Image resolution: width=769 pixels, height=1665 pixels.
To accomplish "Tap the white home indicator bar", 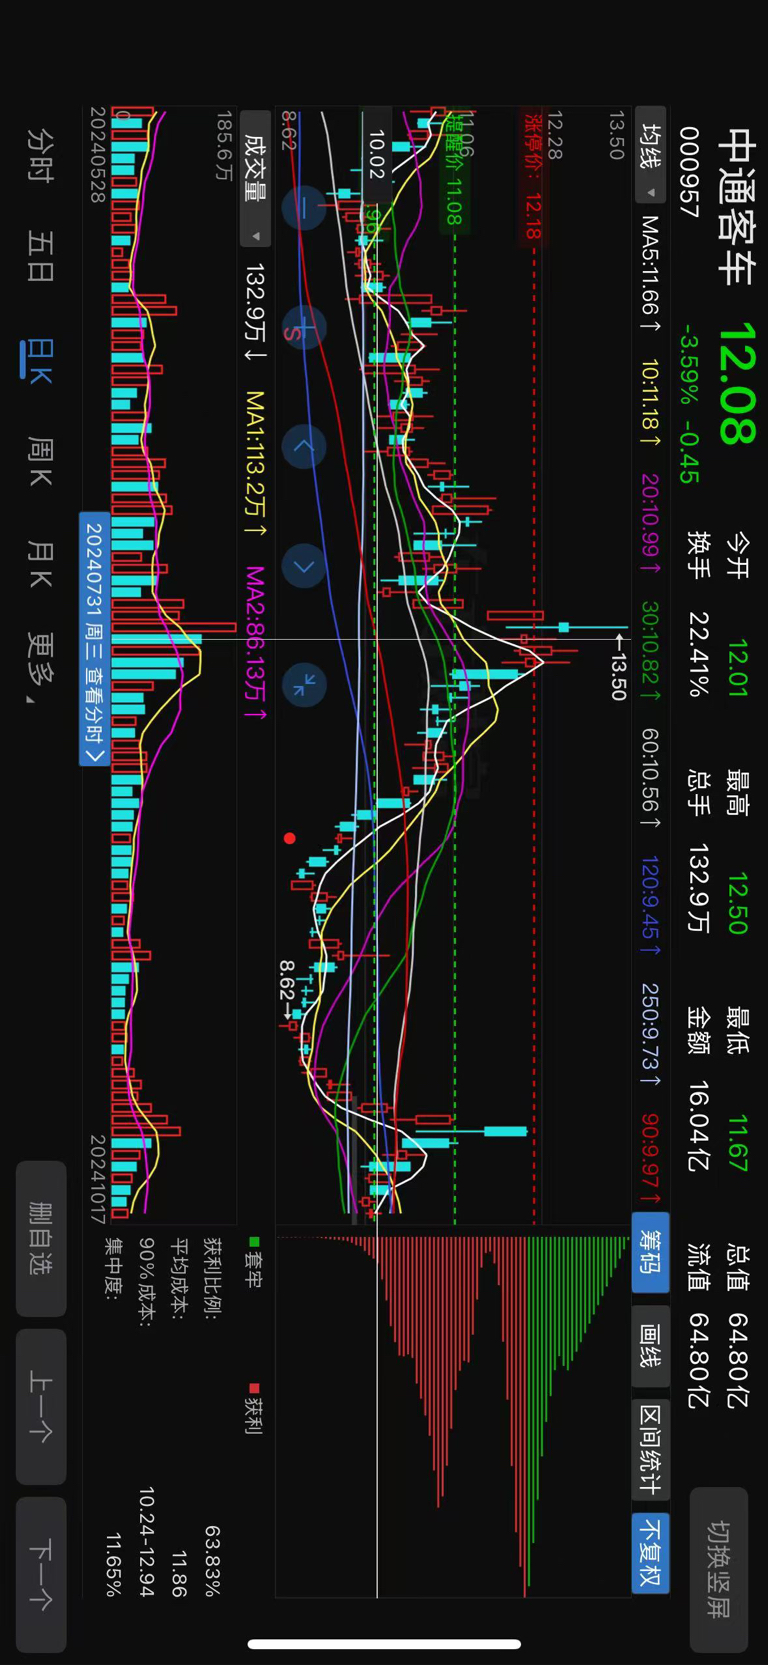I will 384,1644.
